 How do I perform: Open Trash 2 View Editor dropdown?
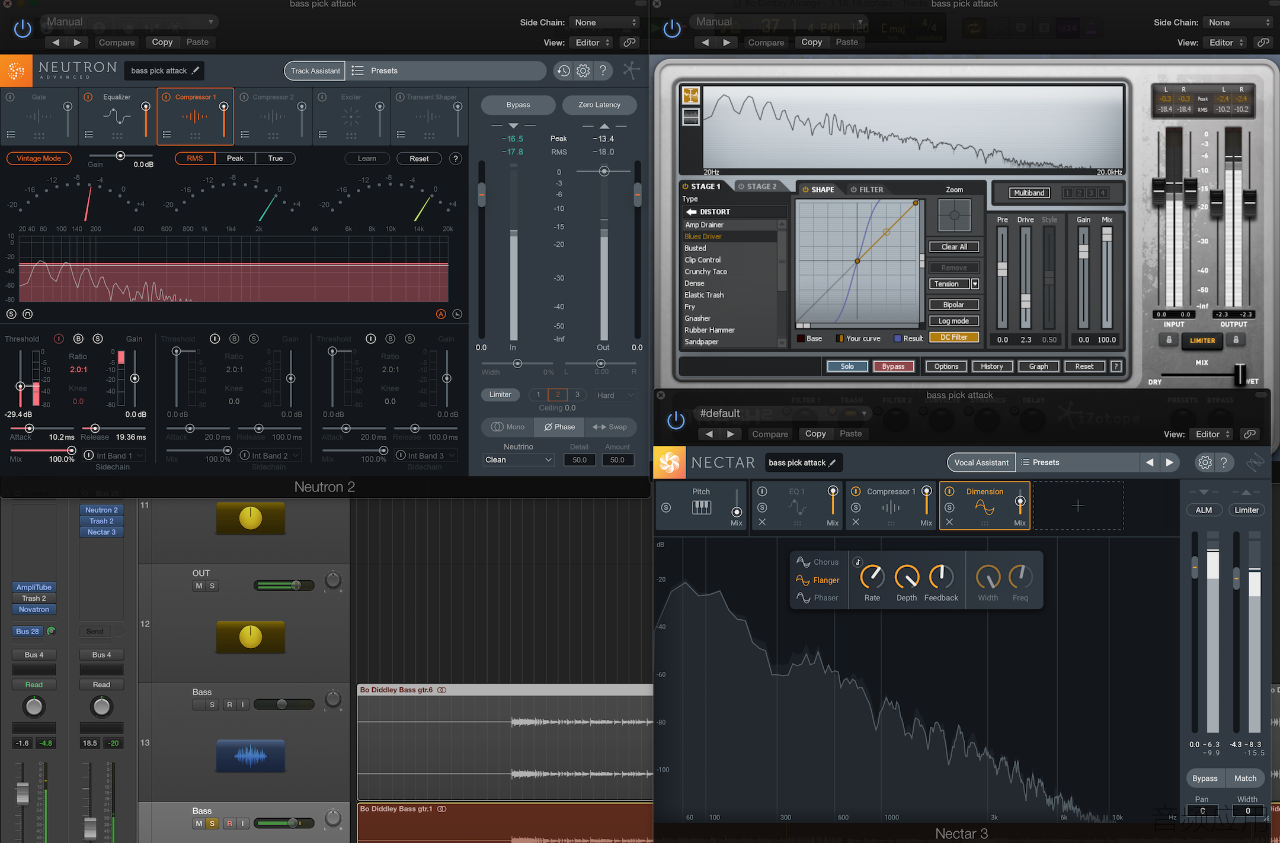[1225, 43]
